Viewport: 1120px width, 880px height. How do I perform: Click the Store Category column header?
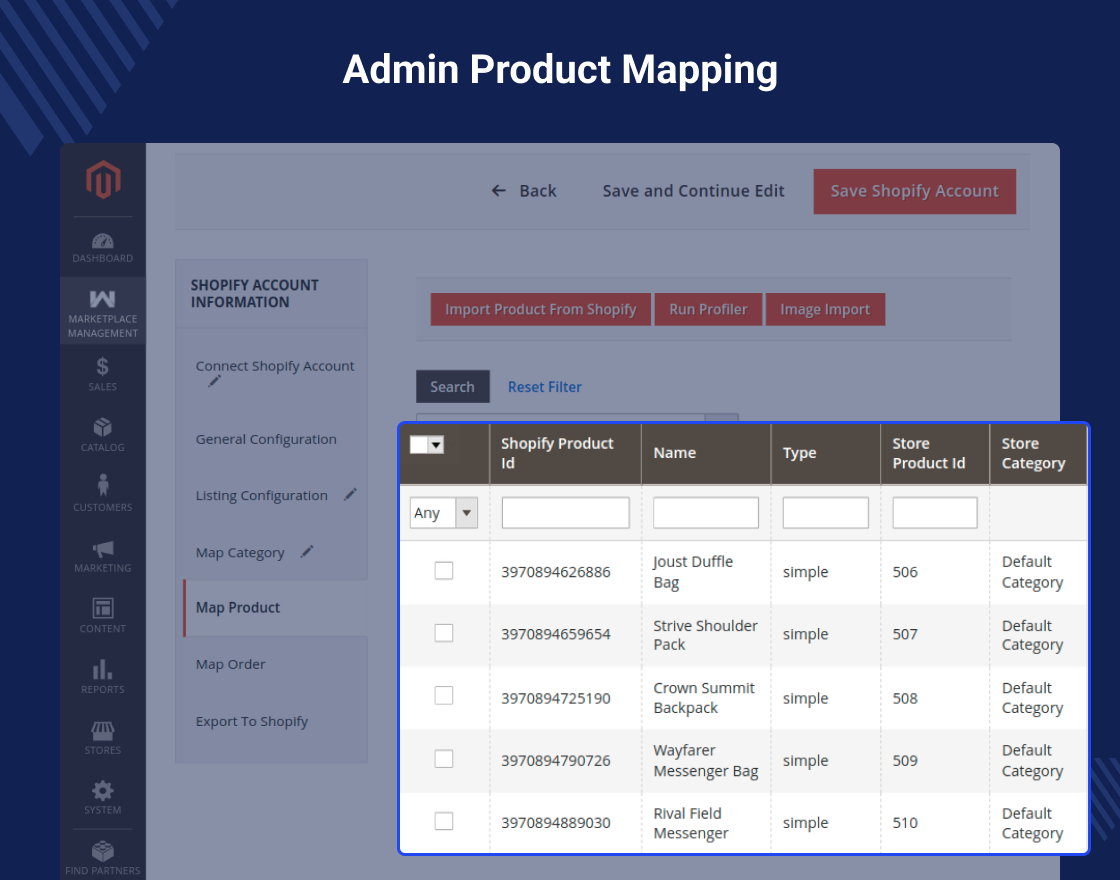pyautogui.click(x=1039, y=454)
